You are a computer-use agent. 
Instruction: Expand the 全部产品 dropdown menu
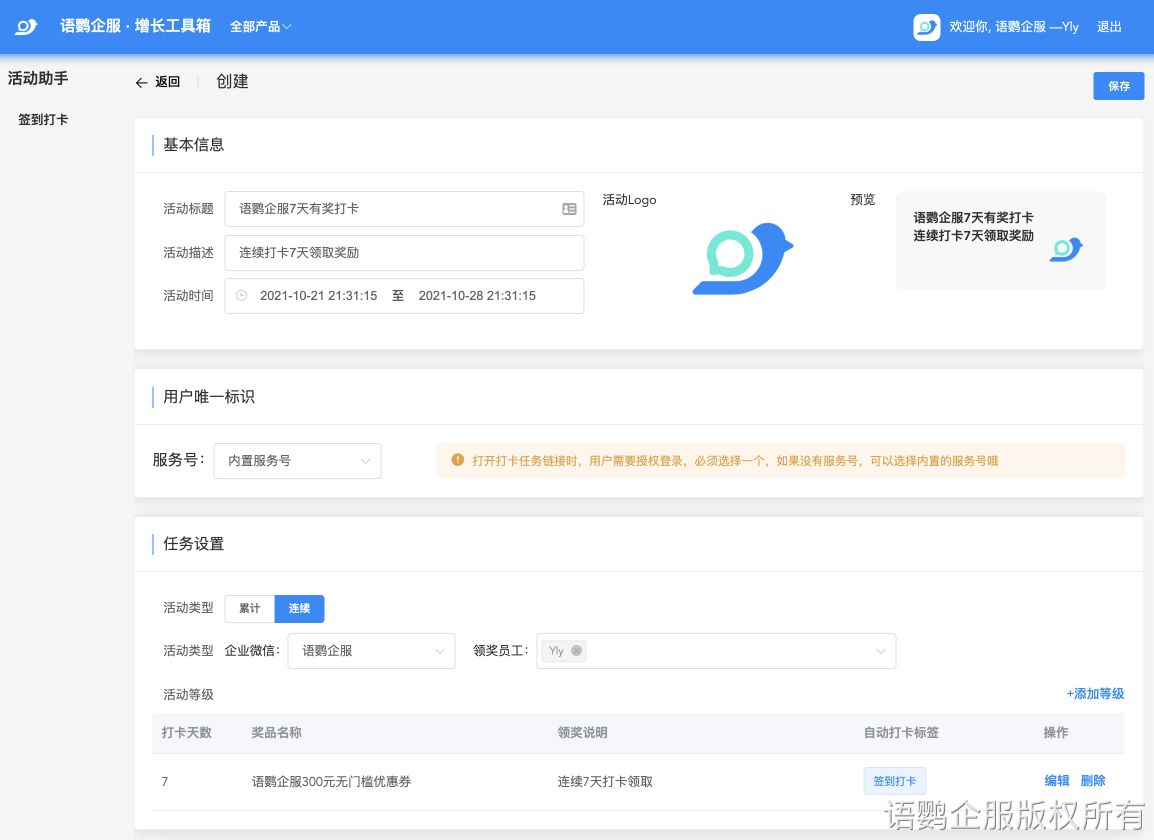tap(260, 27)
